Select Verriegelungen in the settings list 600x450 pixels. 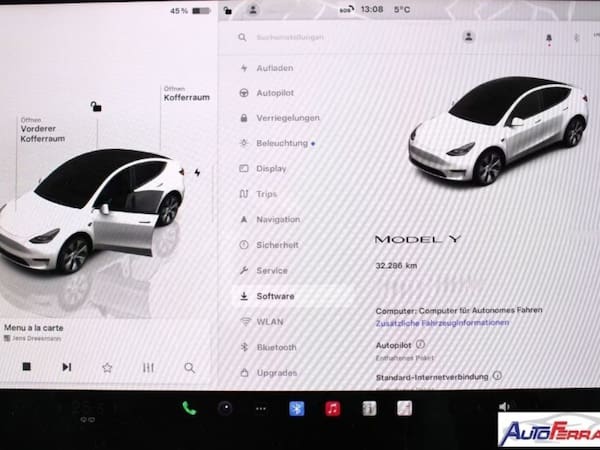coord(280,118)
